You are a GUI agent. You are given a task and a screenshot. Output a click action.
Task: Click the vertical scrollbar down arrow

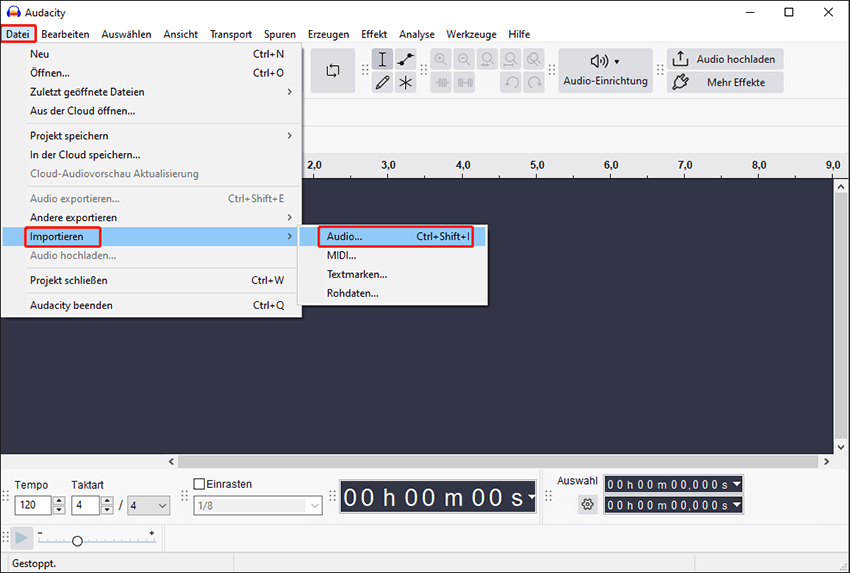841,447
